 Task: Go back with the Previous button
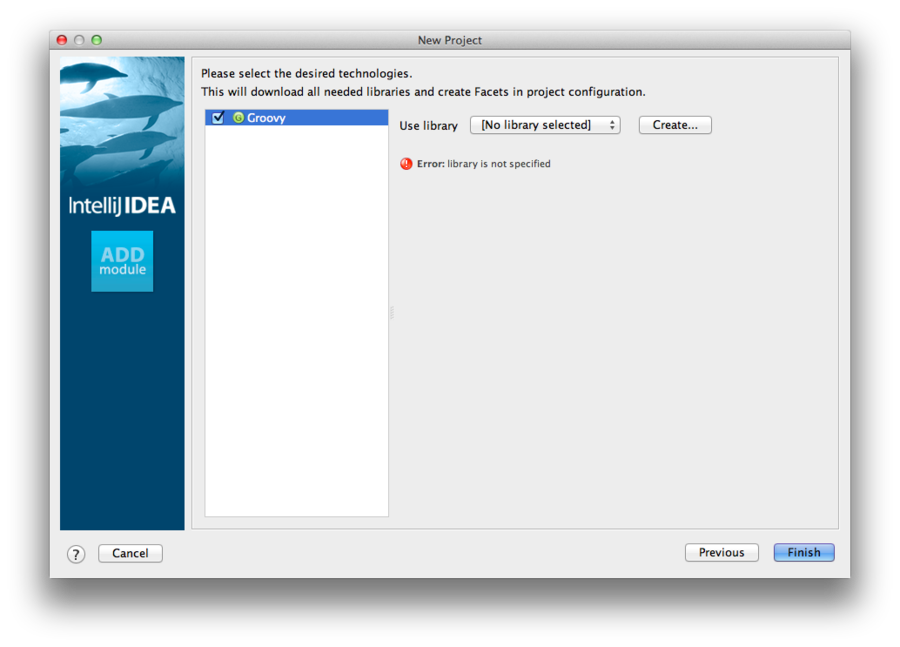[x=721, y=553]
